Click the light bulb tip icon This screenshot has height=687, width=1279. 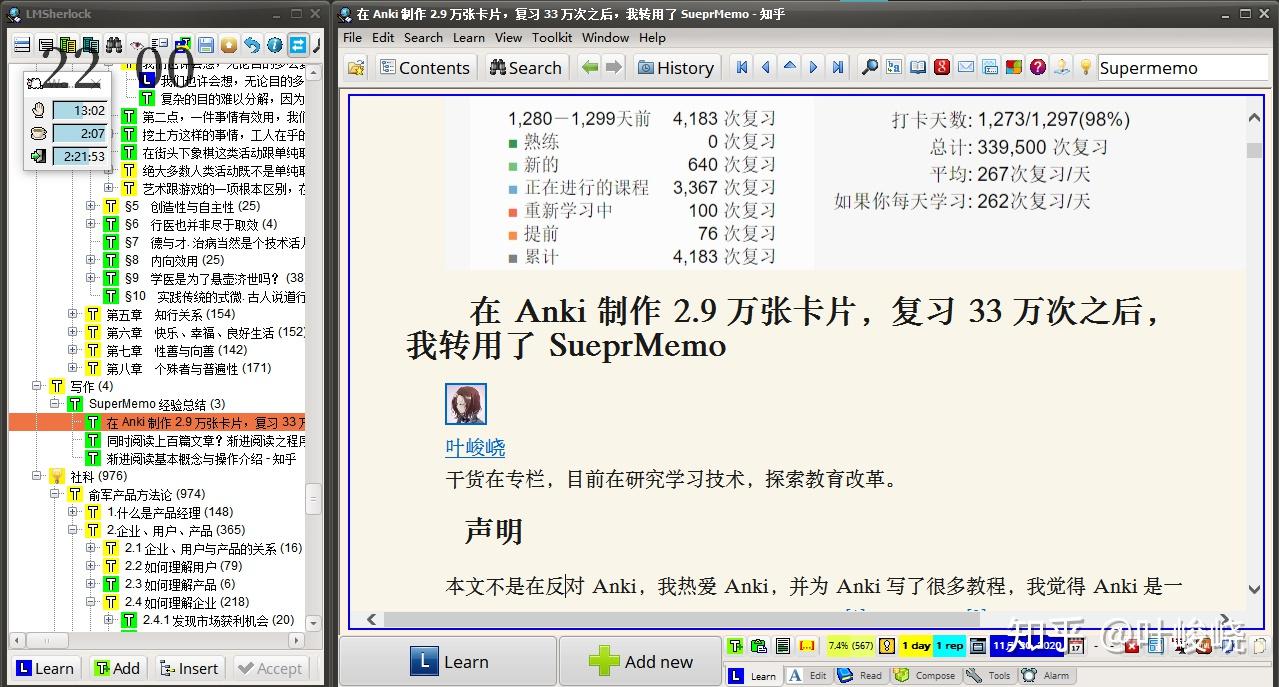point(1086,67)
